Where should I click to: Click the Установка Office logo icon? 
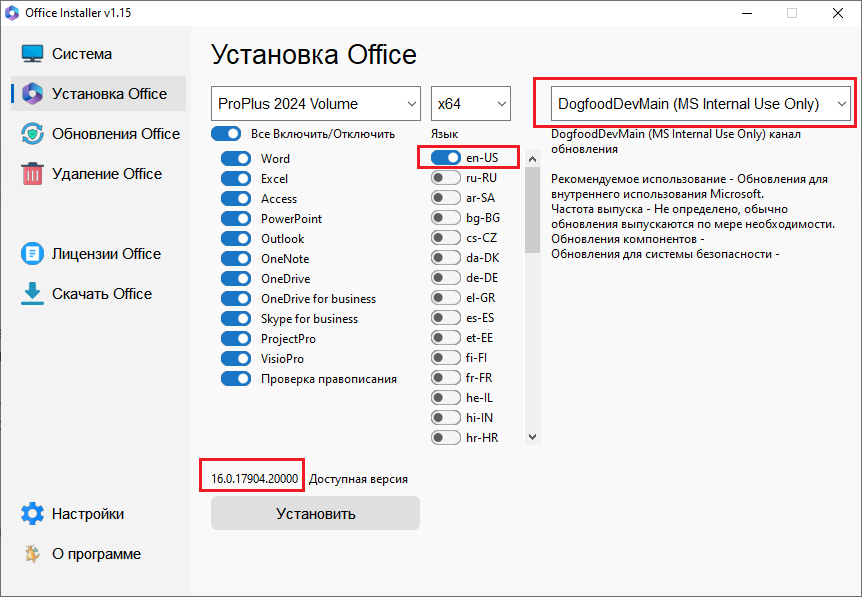click(x=32, y=93)
